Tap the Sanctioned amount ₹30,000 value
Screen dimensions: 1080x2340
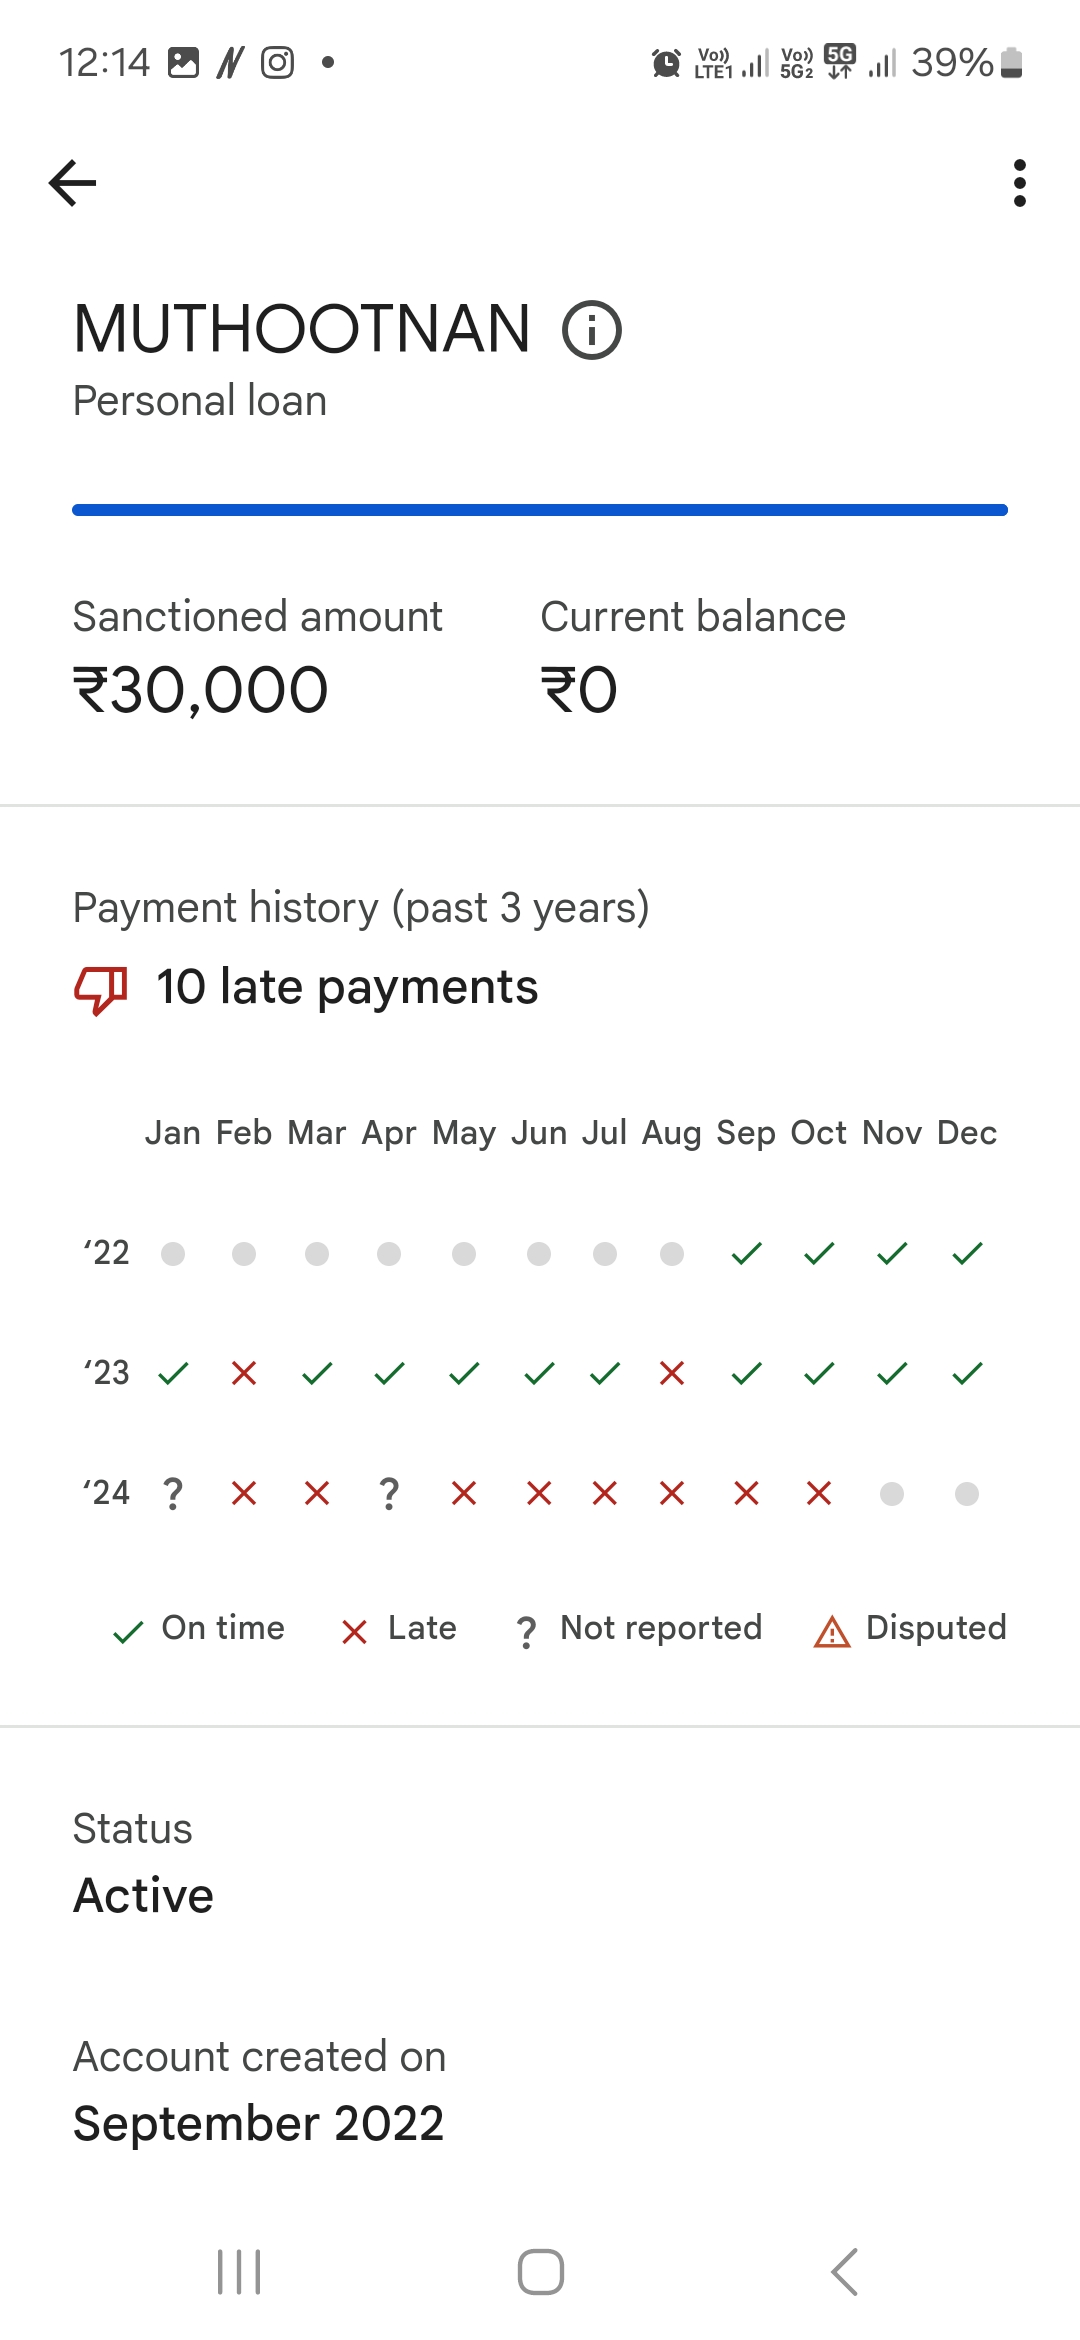point(201,690)
